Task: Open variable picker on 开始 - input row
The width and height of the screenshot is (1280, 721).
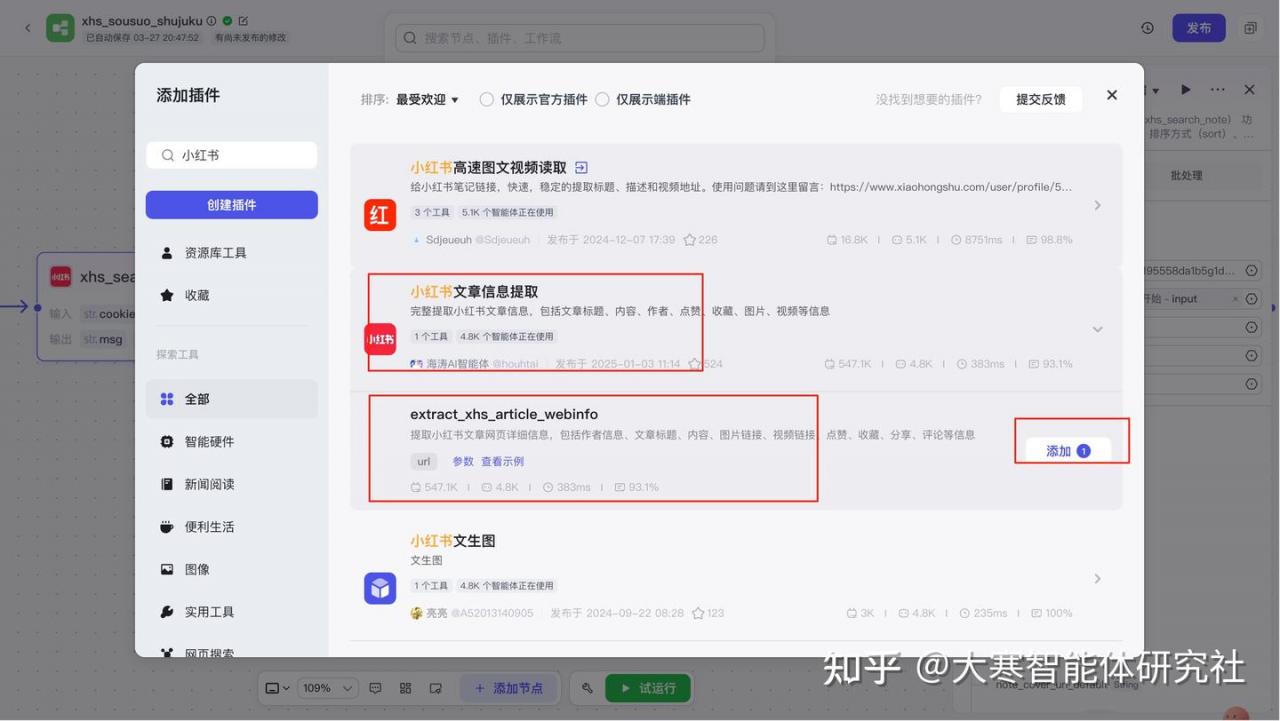Action: coord(1251,299)
